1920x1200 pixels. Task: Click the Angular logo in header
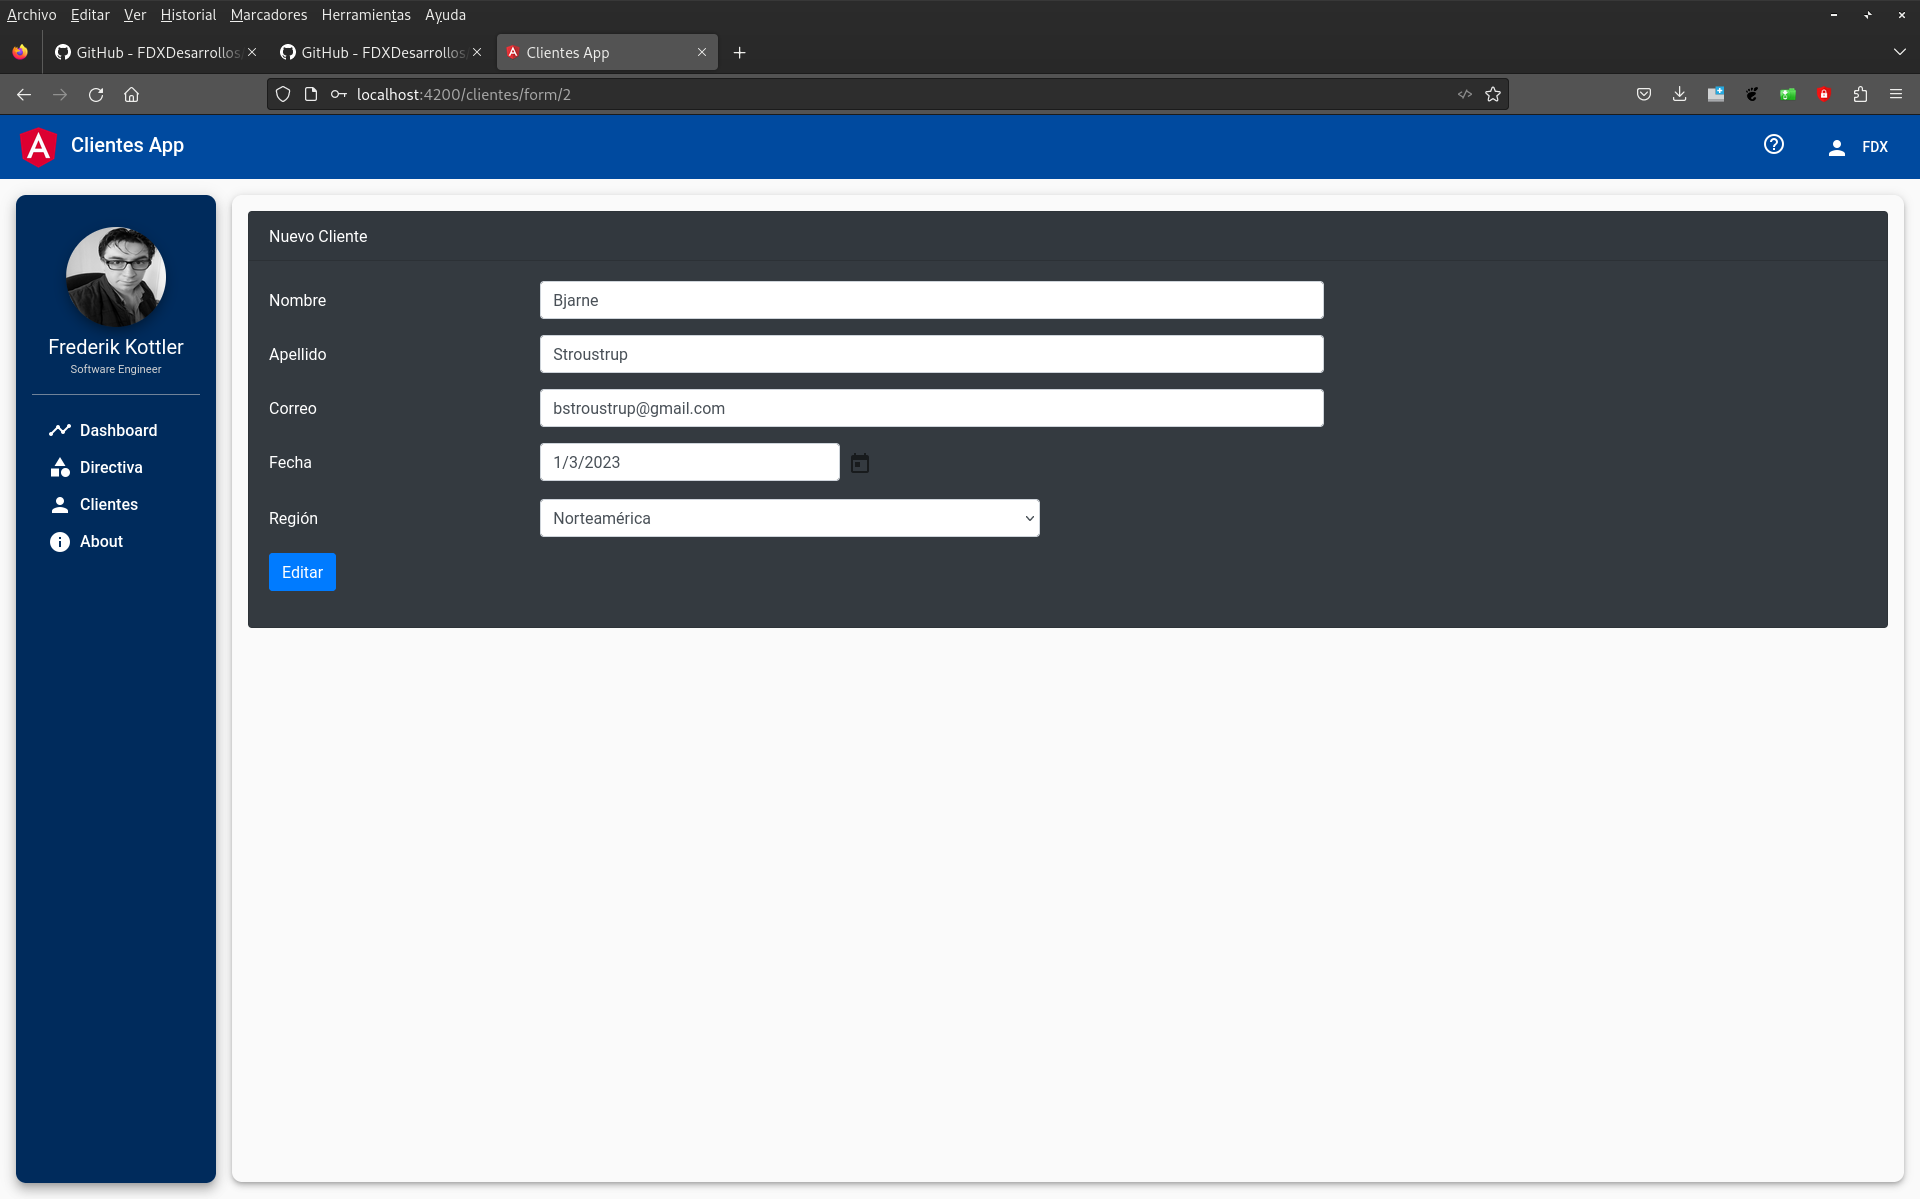39,147
